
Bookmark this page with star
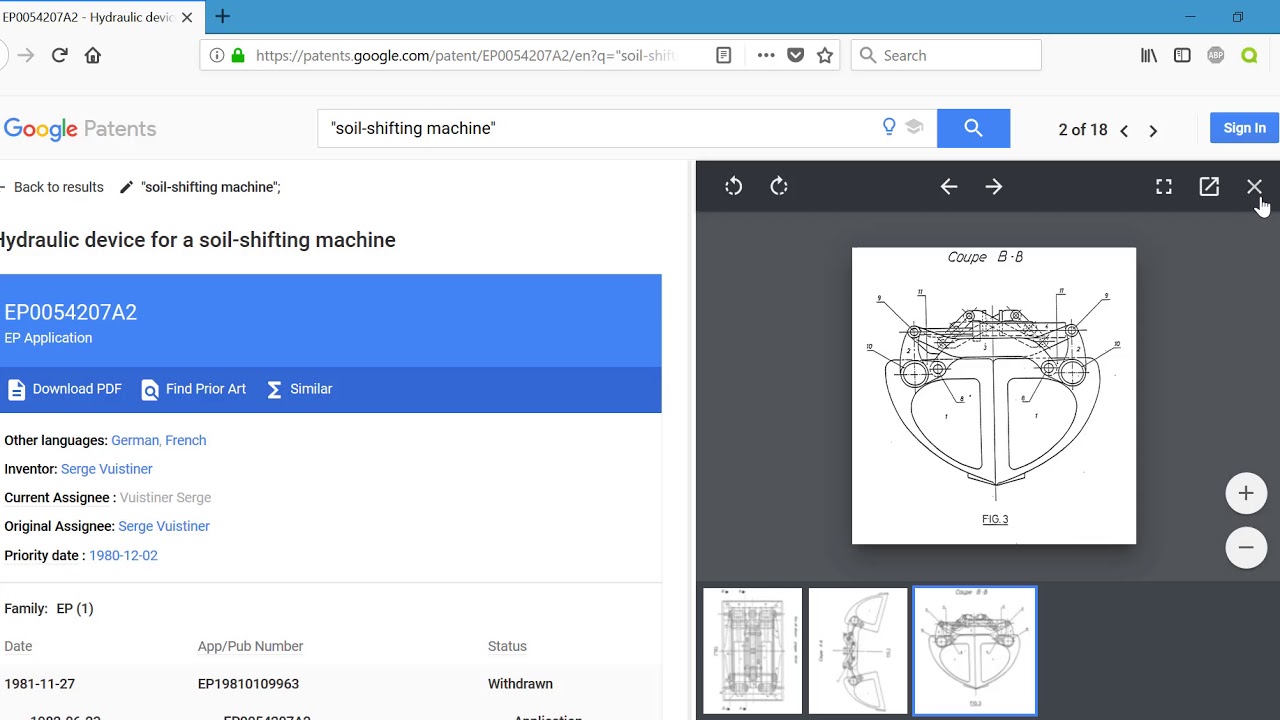coord(825,55)
